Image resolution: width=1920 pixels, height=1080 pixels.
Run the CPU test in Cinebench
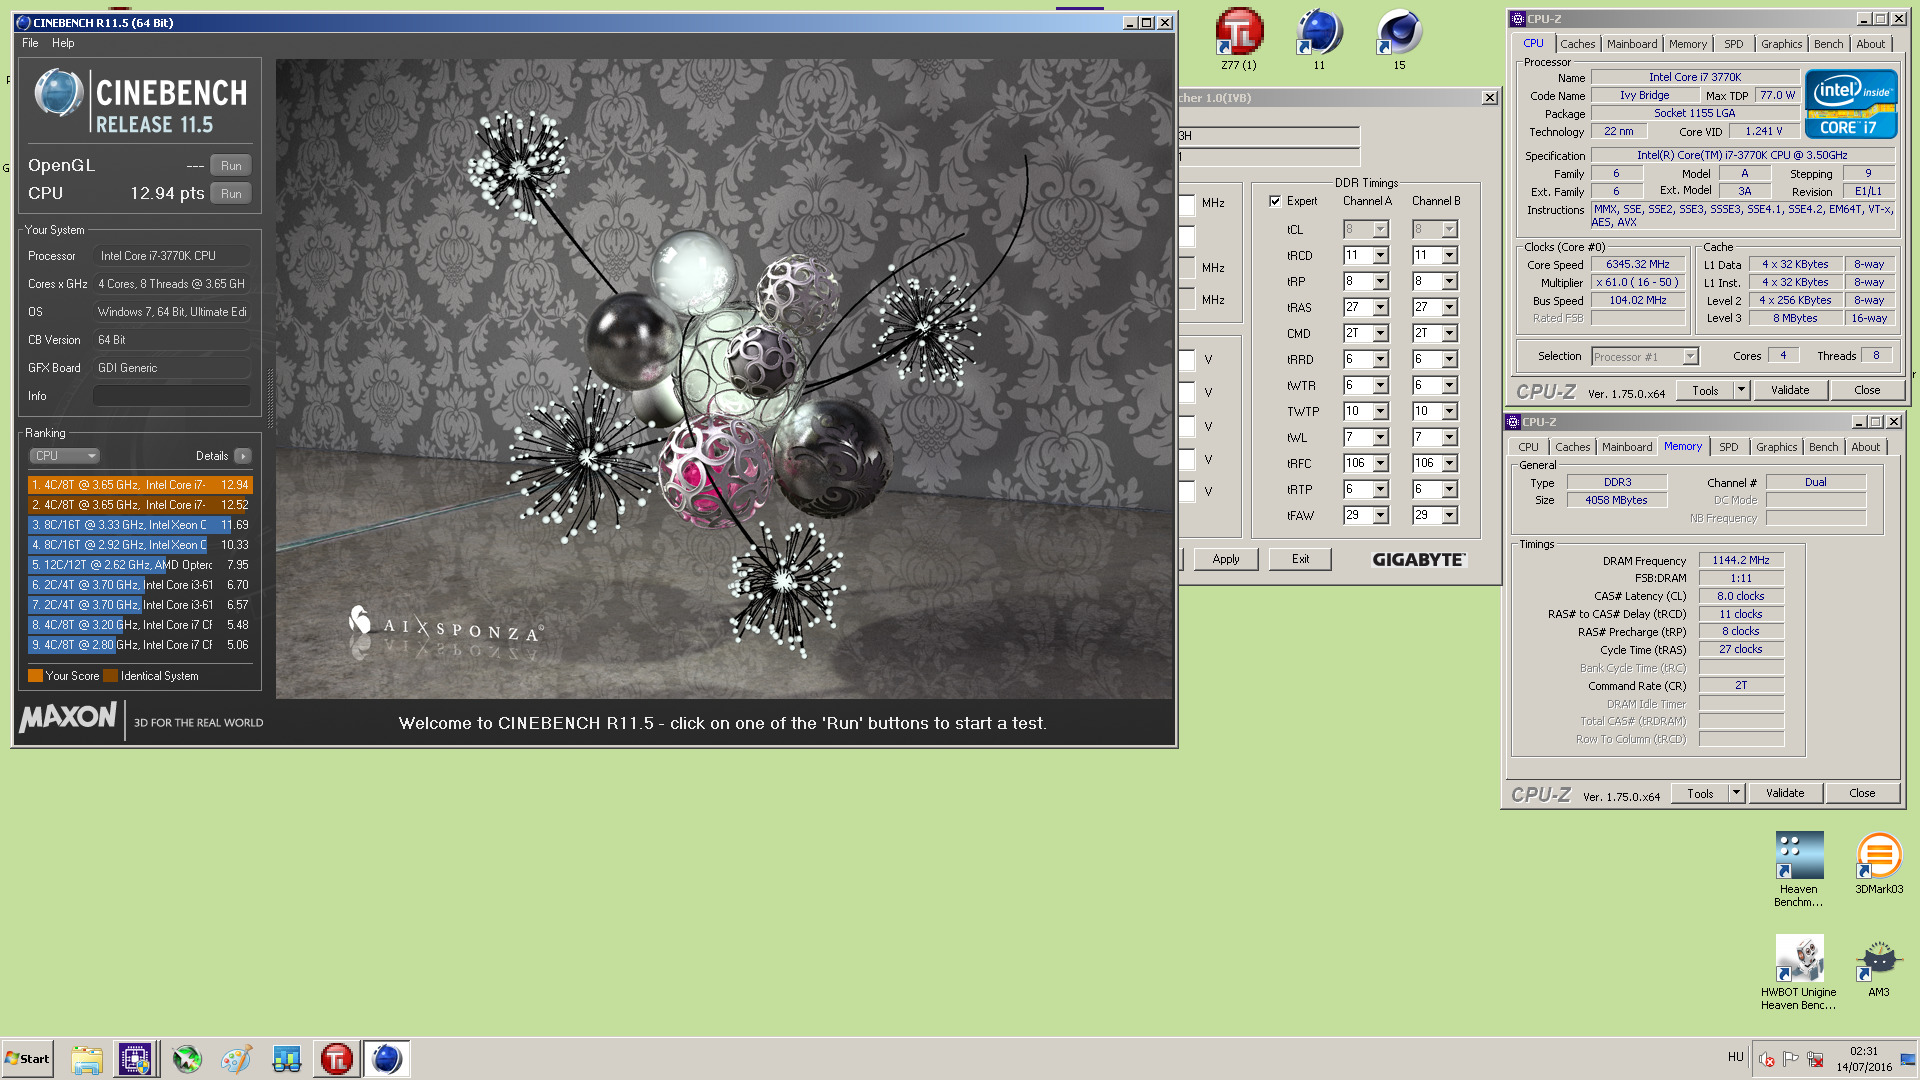pyautogui.click(x=231, y=194)
